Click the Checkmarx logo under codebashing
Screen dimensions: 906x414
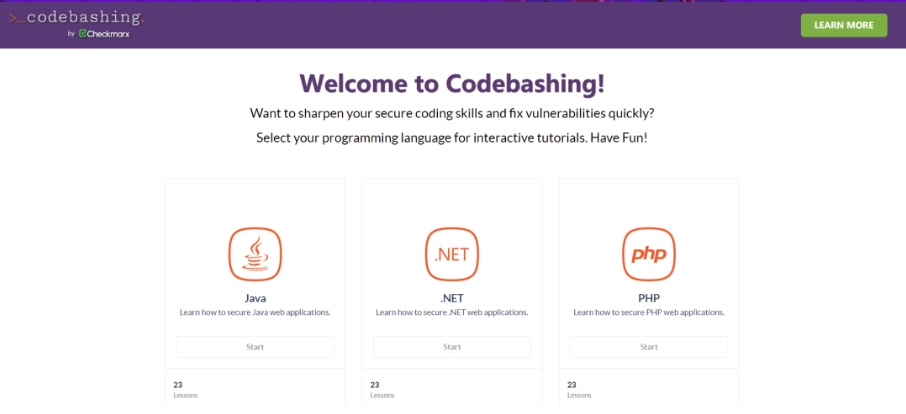point(104,34)
